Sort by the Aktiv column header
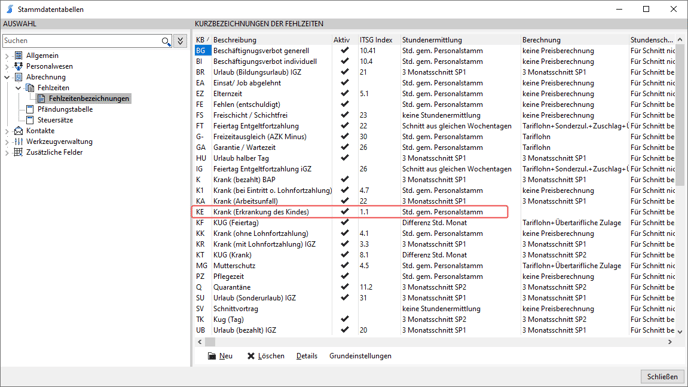The height and width of the screenshot is (387, 688). (x=345, y=40)
